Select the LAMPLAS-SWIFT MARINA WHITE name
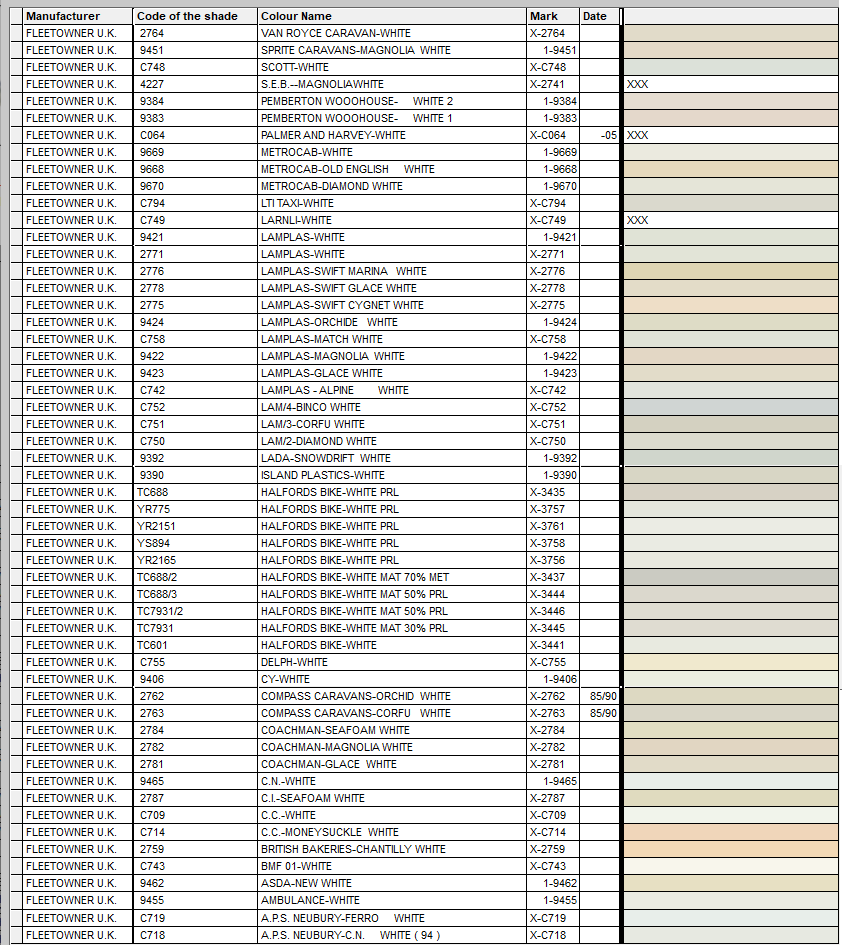Screen dimensions: 842x945 tap(344, 271)
